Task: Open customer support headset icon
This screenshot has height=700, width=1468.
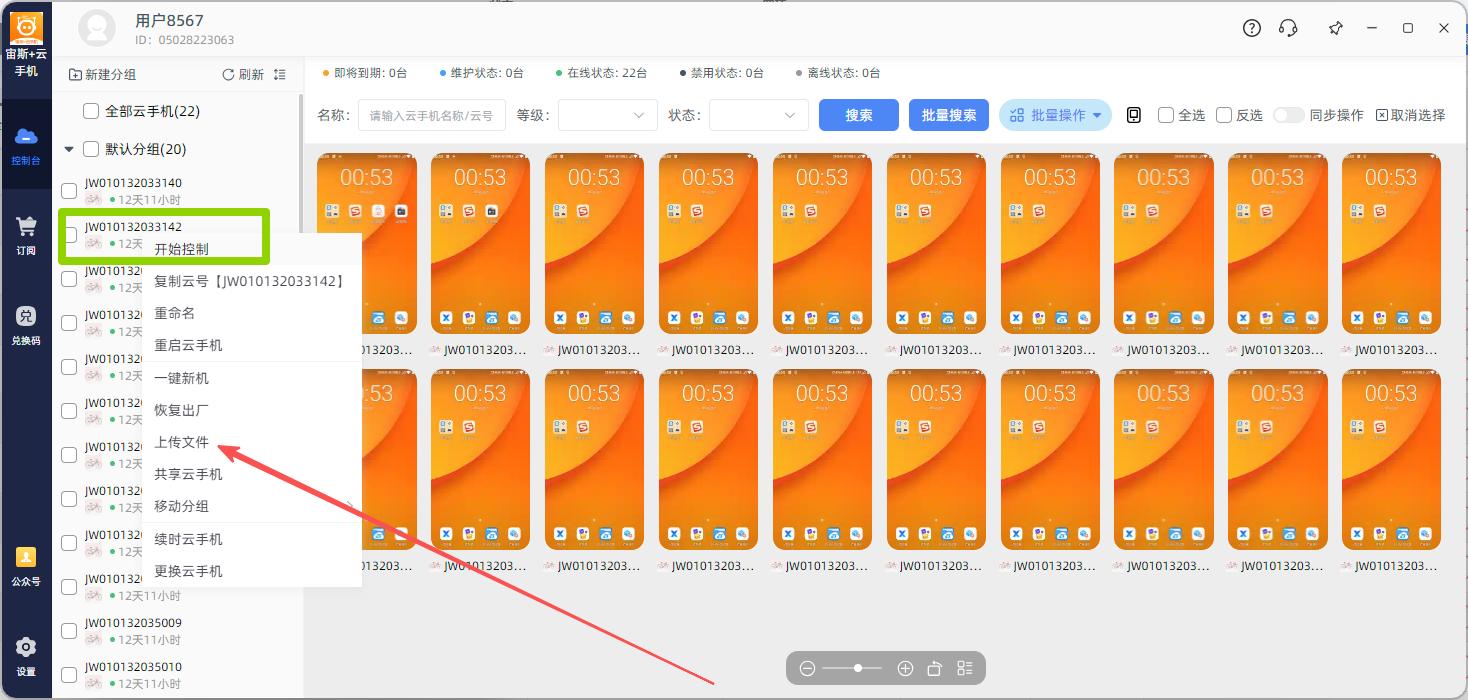Action: click(1289, 28)
